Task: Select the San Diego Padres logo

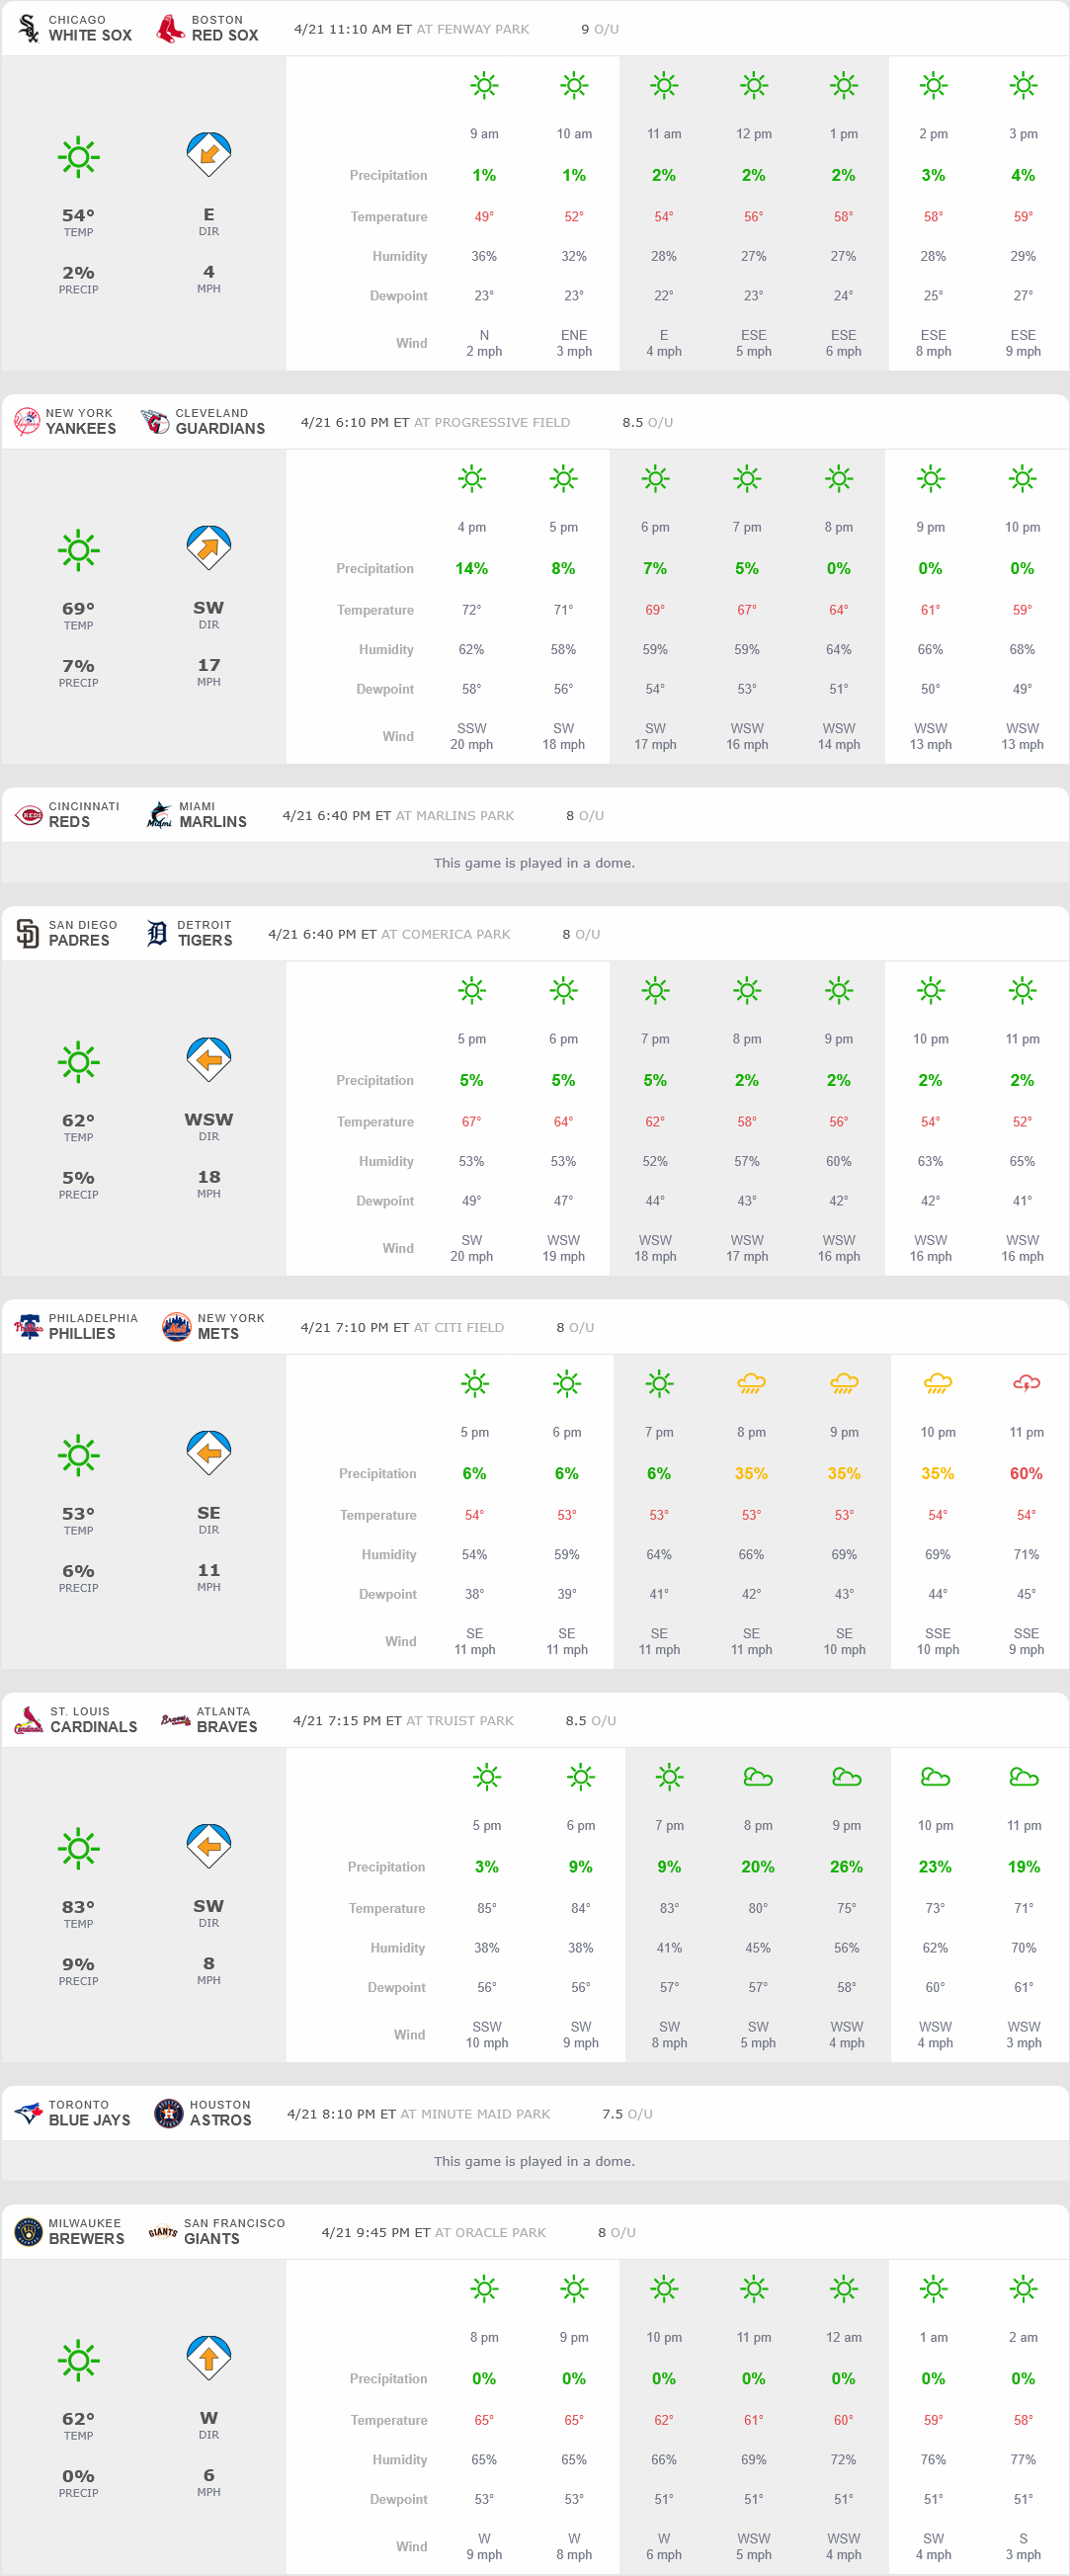Action: pos(28,933)
